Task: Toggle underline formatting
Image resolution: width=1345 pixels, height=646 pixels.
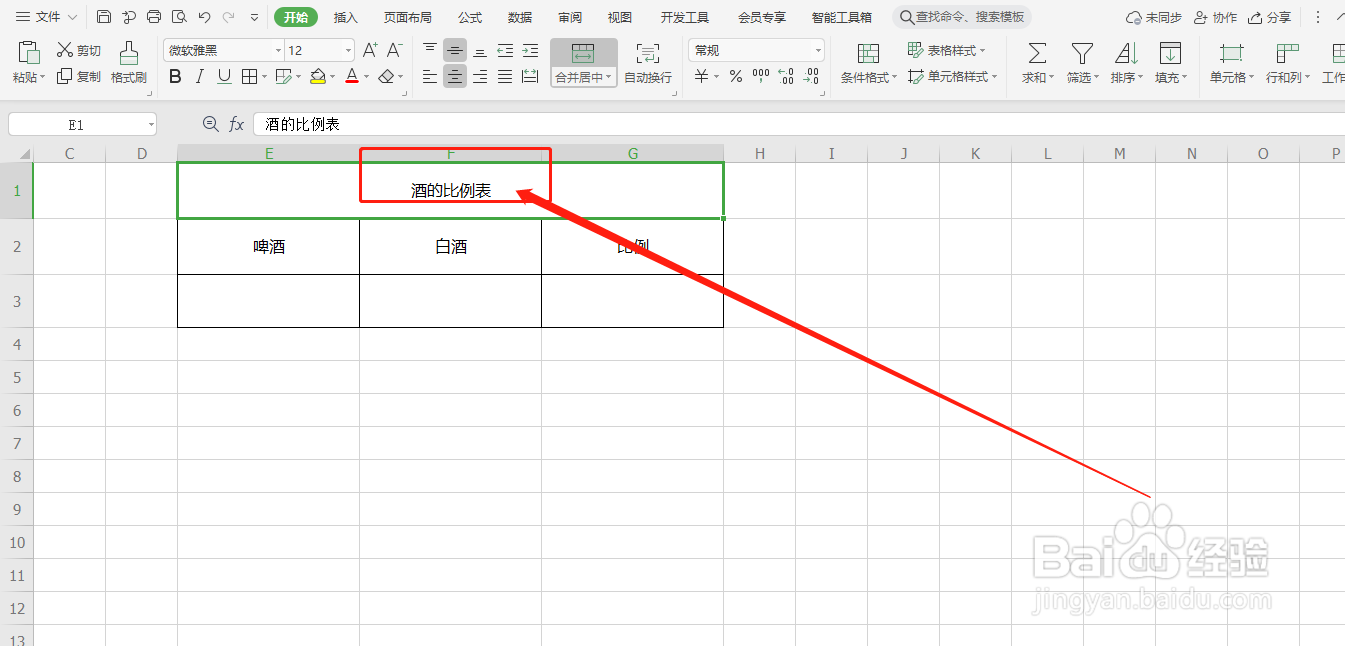Action: pyautogui.click(x=224, y=76)
